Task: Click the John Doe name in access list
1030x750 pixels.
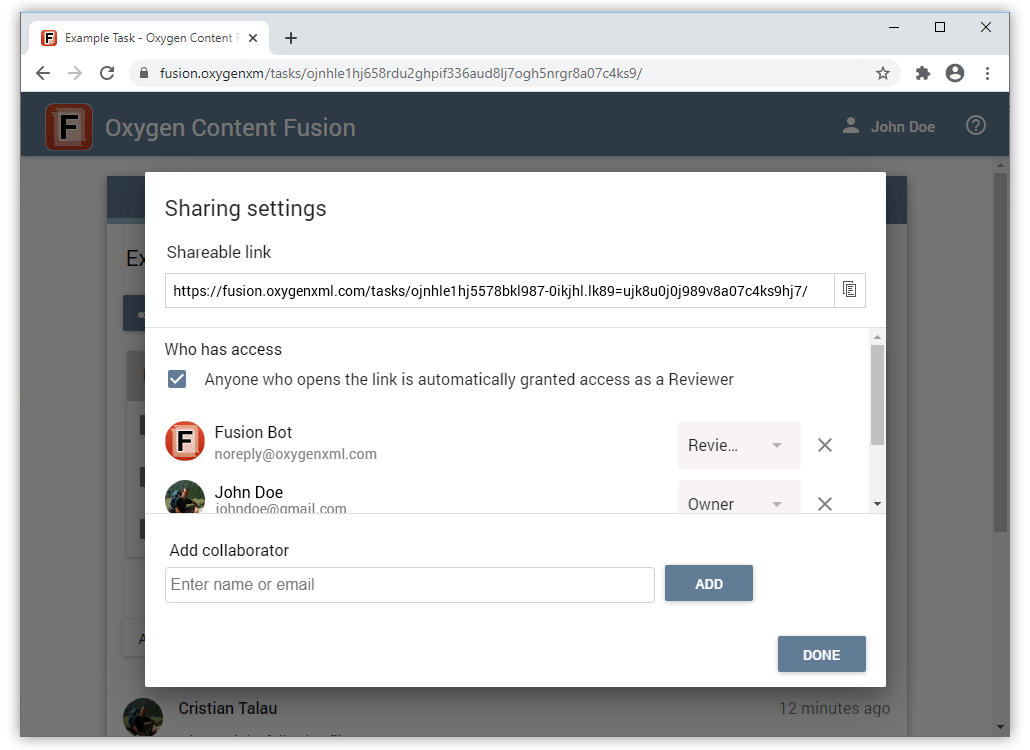Action: (249, 492)
